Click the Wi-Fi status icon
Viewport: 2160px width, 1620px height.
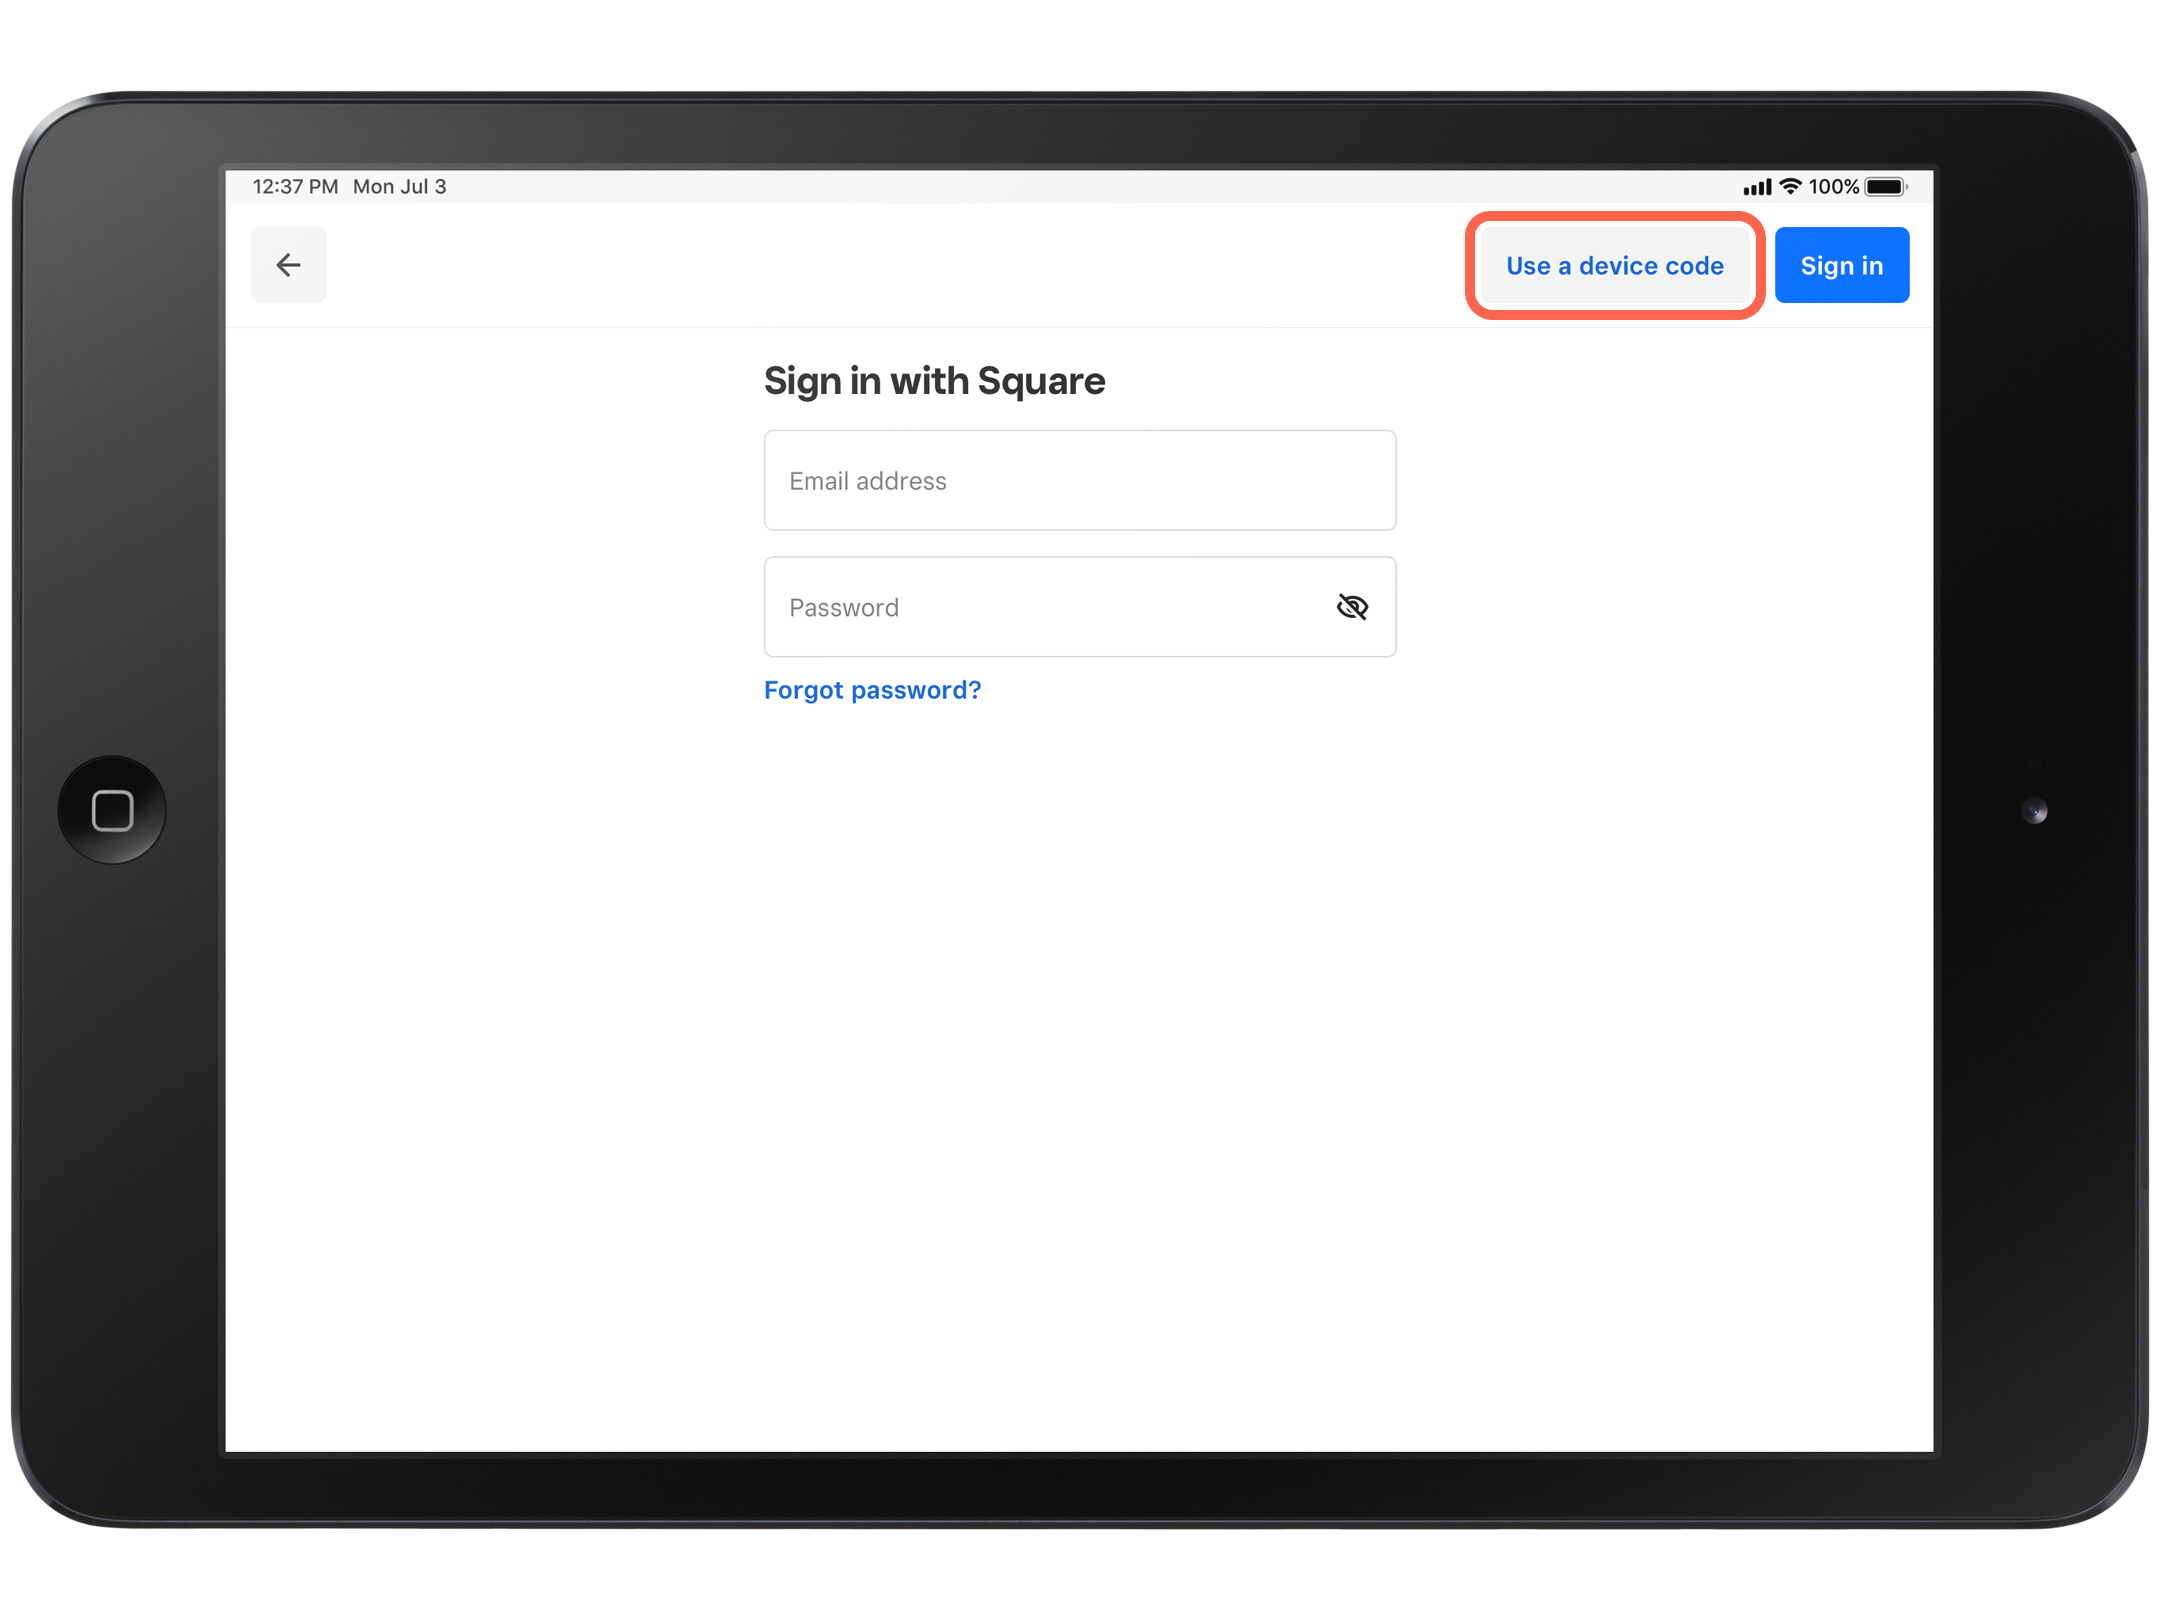tap(1790, 187)
